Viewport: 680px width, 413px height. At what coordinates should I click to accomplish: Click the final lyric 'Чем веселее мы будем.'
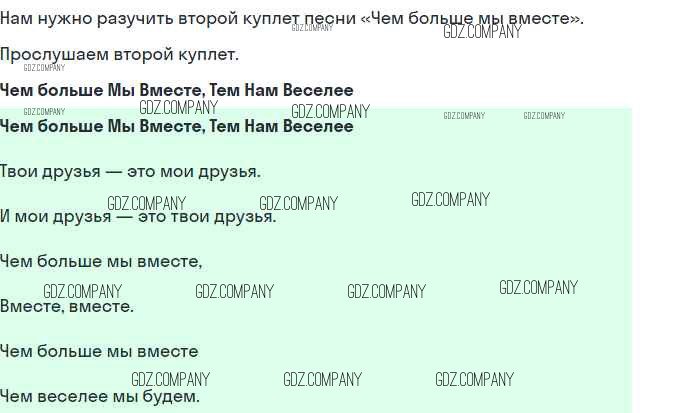pos(100,396)
